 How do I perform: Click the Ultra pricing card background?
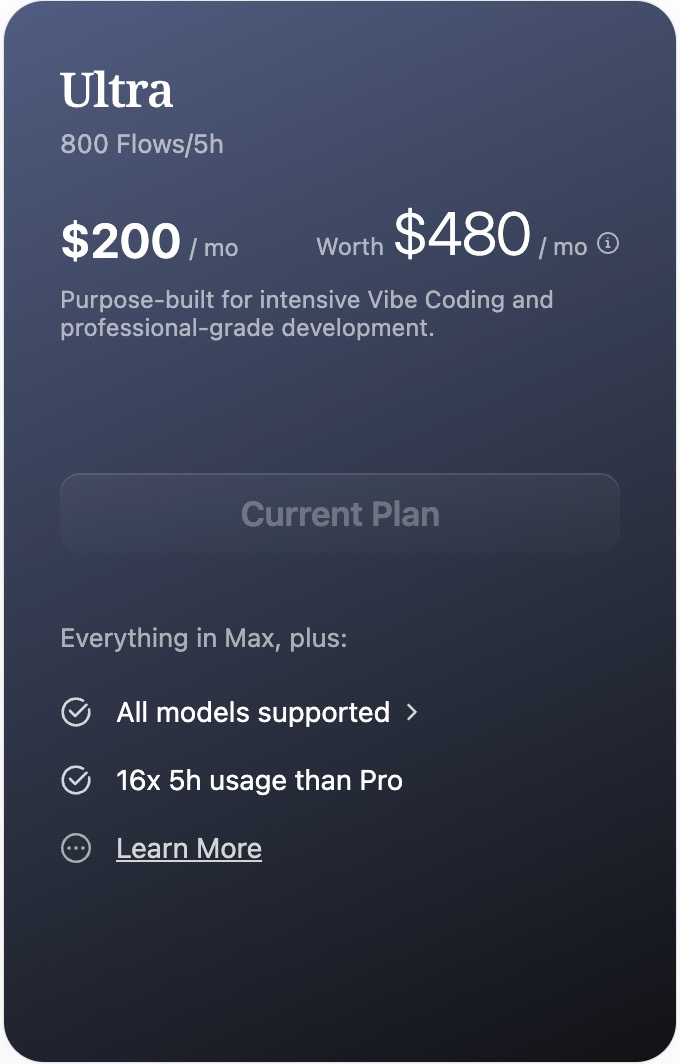click(340, 950)
